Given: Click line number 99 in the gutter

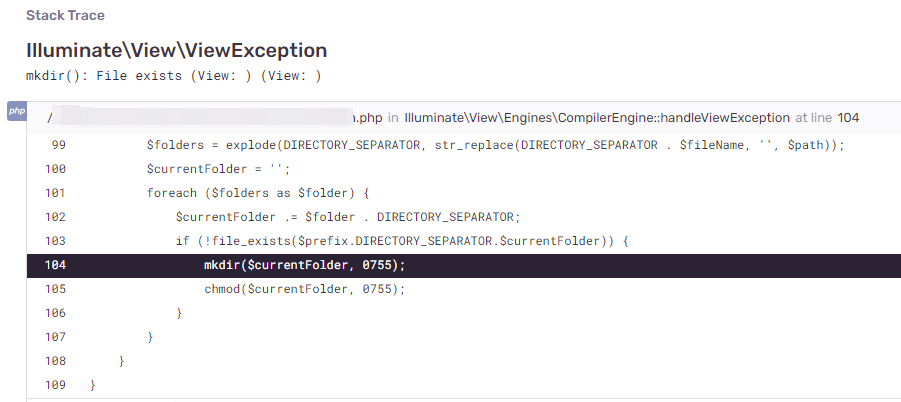Looking at the screenshot, I should (58, 145).
